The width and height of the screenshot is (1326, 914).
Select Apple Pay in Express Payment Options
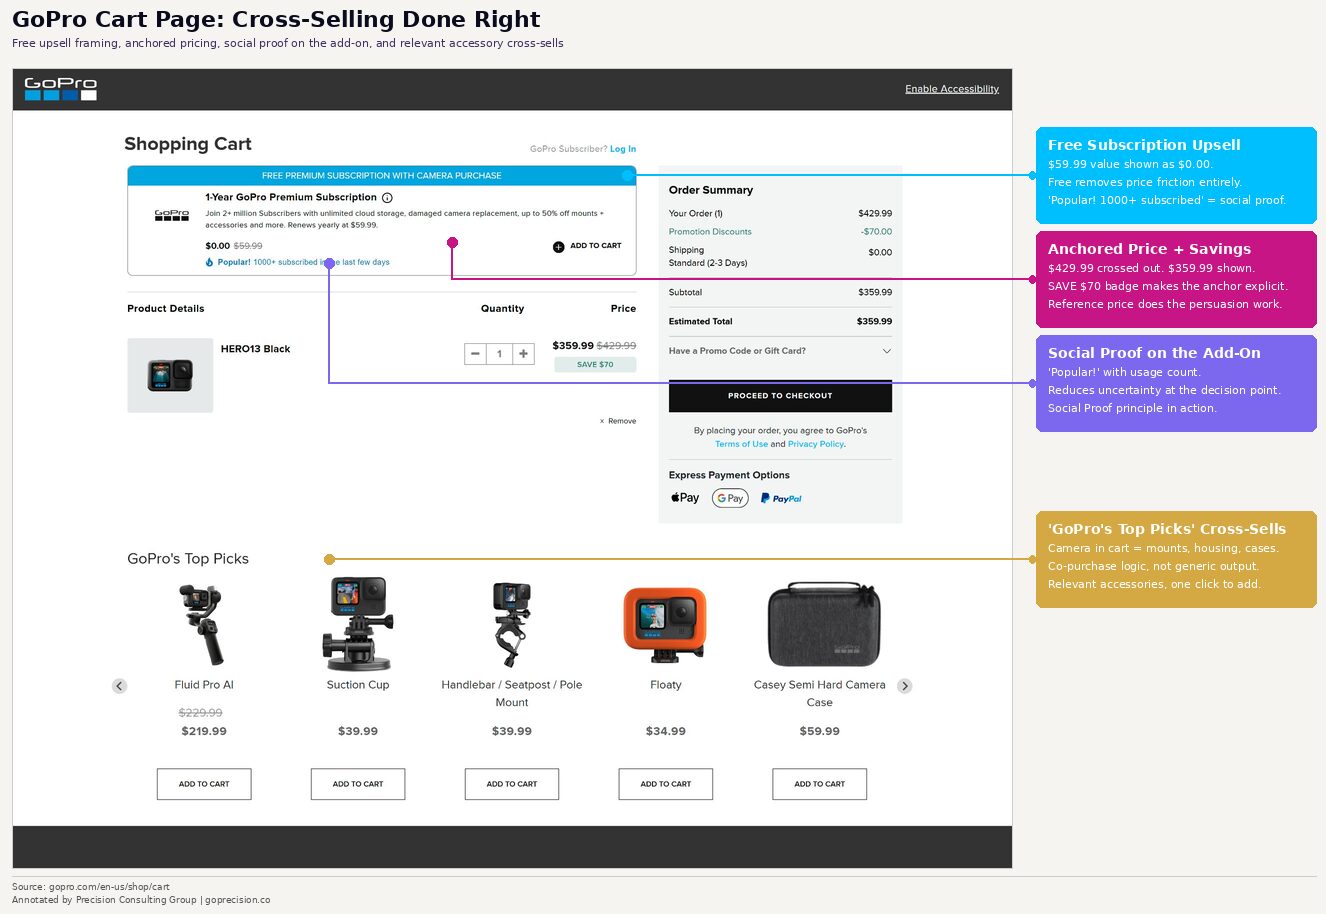pos(684,497)
